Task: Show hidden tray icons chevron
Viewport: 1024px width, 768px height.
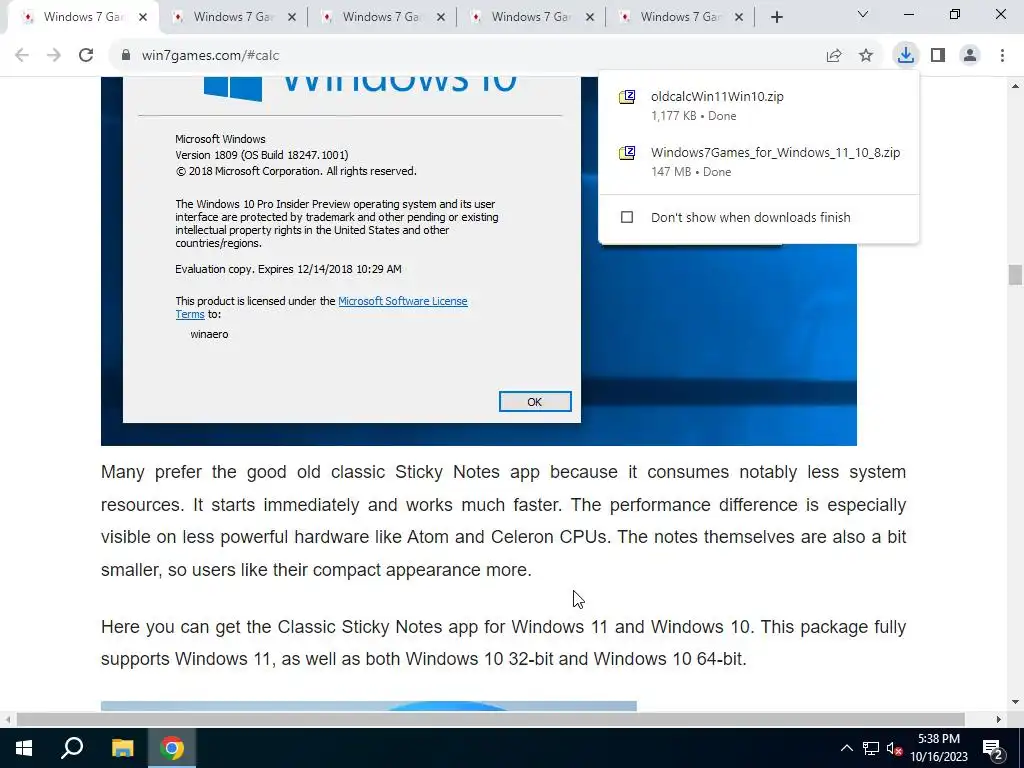Action: (846, 748)
